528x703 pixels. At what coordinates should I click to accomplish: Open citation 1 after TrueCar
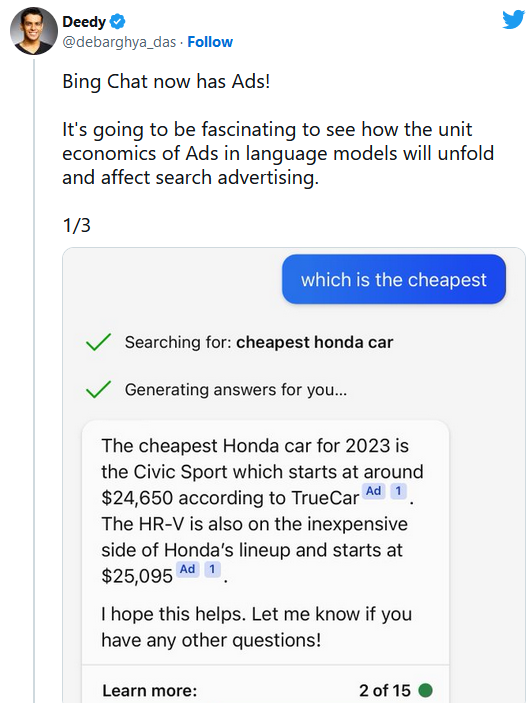(x=398, y=491)
